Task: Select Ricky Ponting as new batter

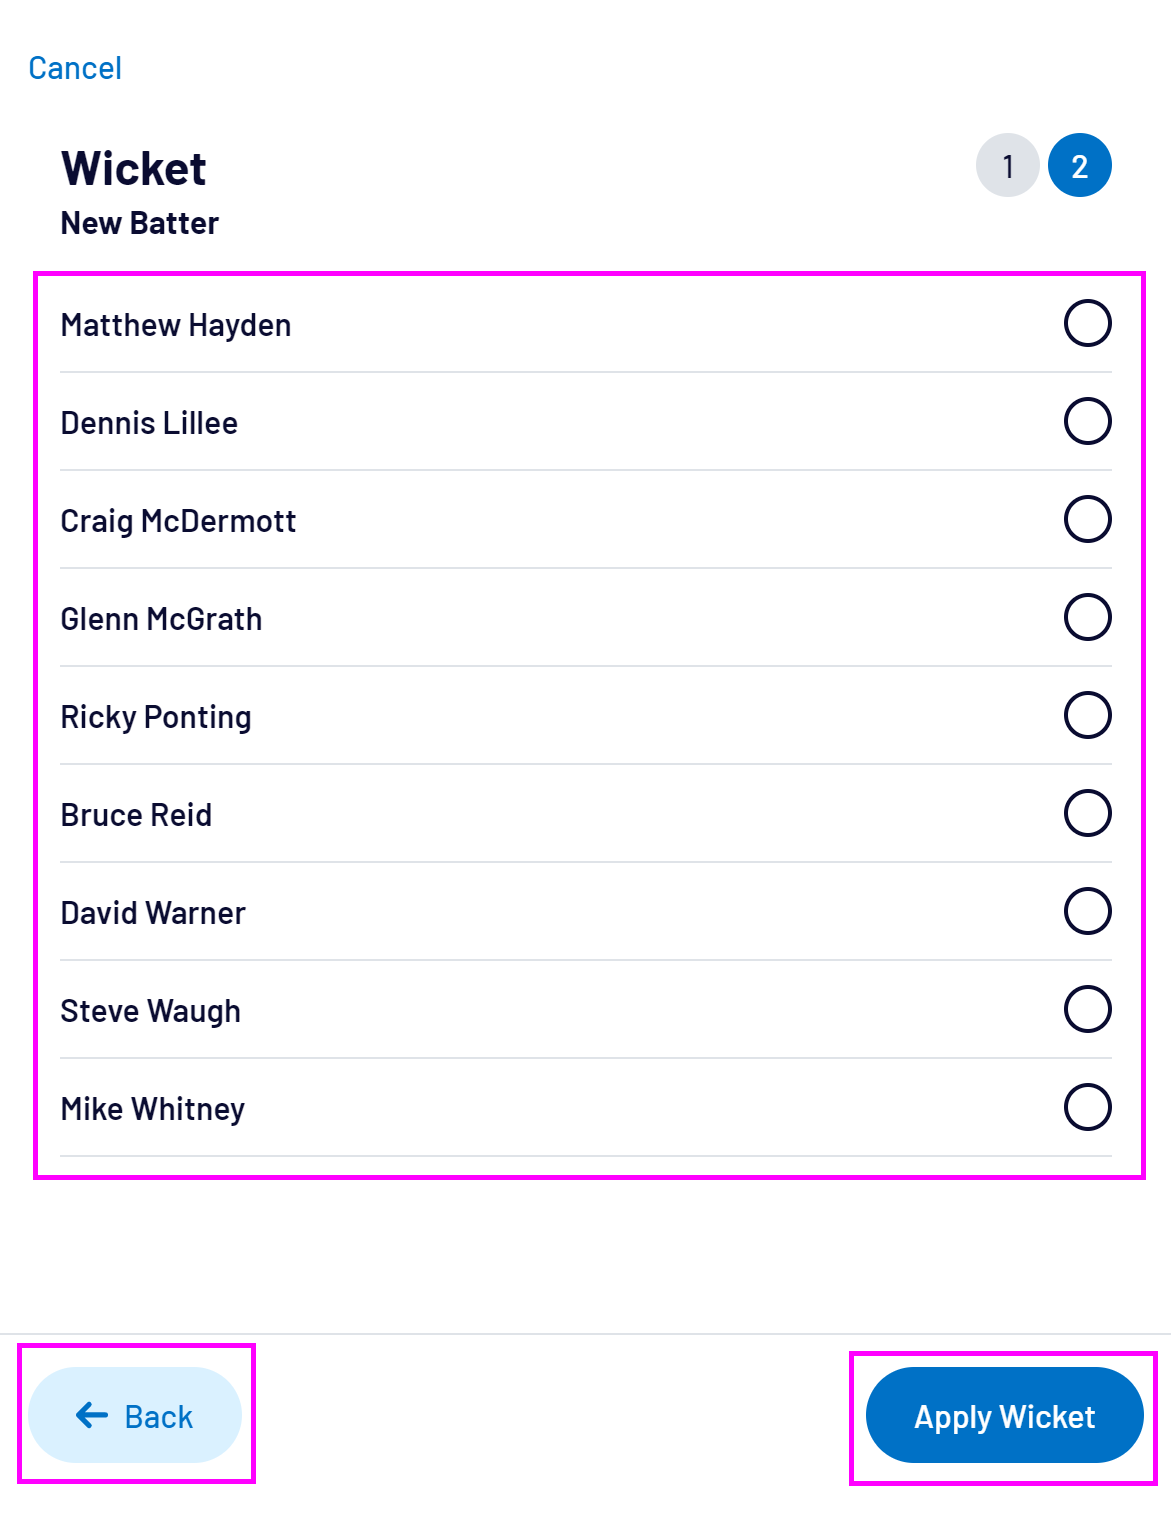Action: (x=1087, y=715)
